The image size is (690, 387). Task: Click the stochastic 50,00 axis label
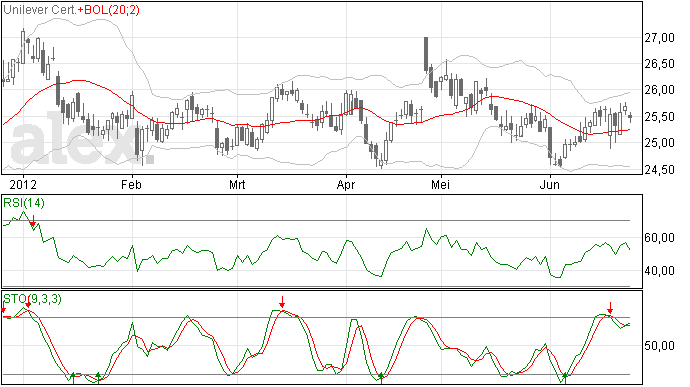(x=659, y=346)
